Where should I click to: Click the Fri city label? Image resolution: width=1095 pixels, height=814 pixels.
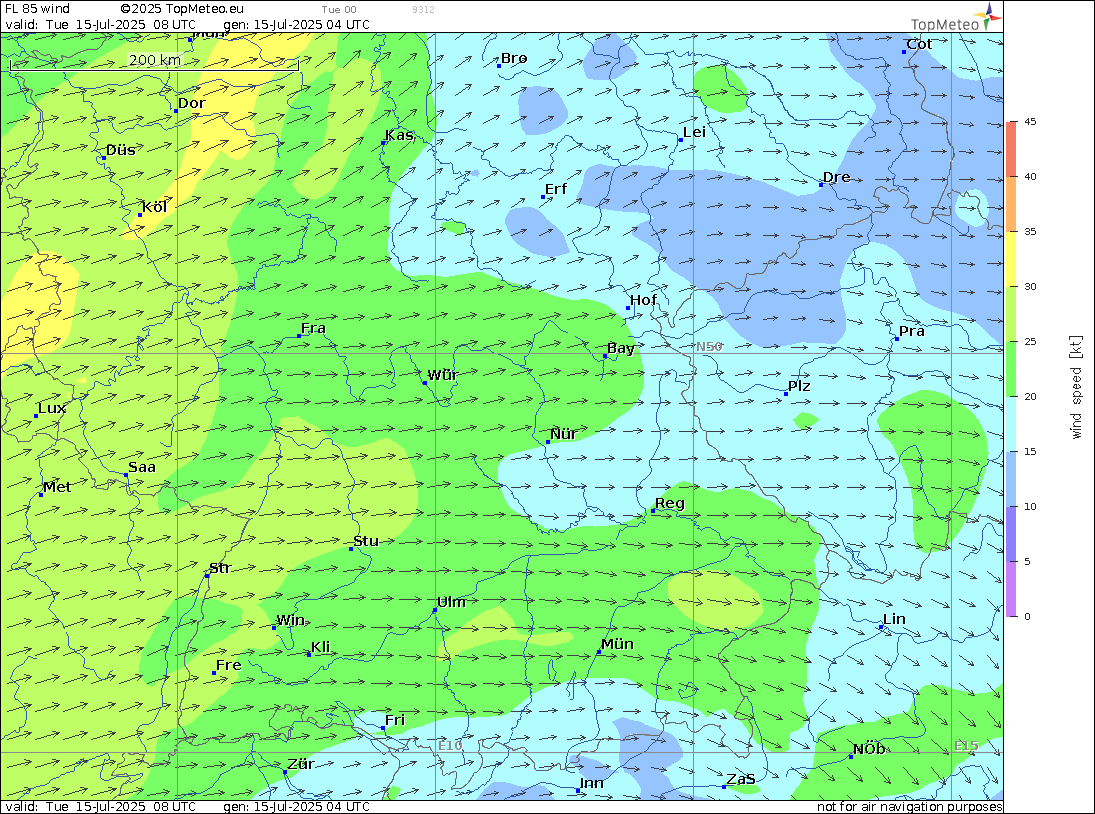395,720
